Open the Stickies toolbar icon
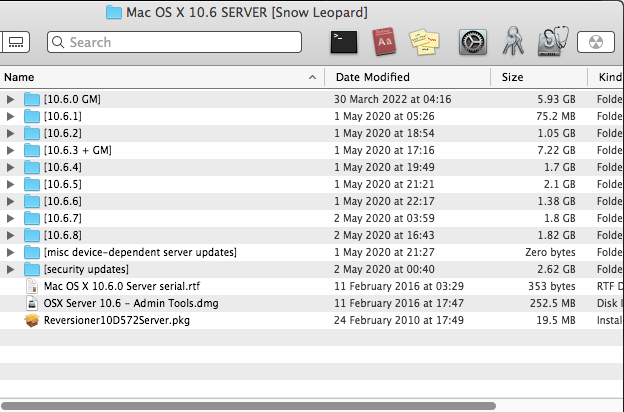 coord(424,42)
